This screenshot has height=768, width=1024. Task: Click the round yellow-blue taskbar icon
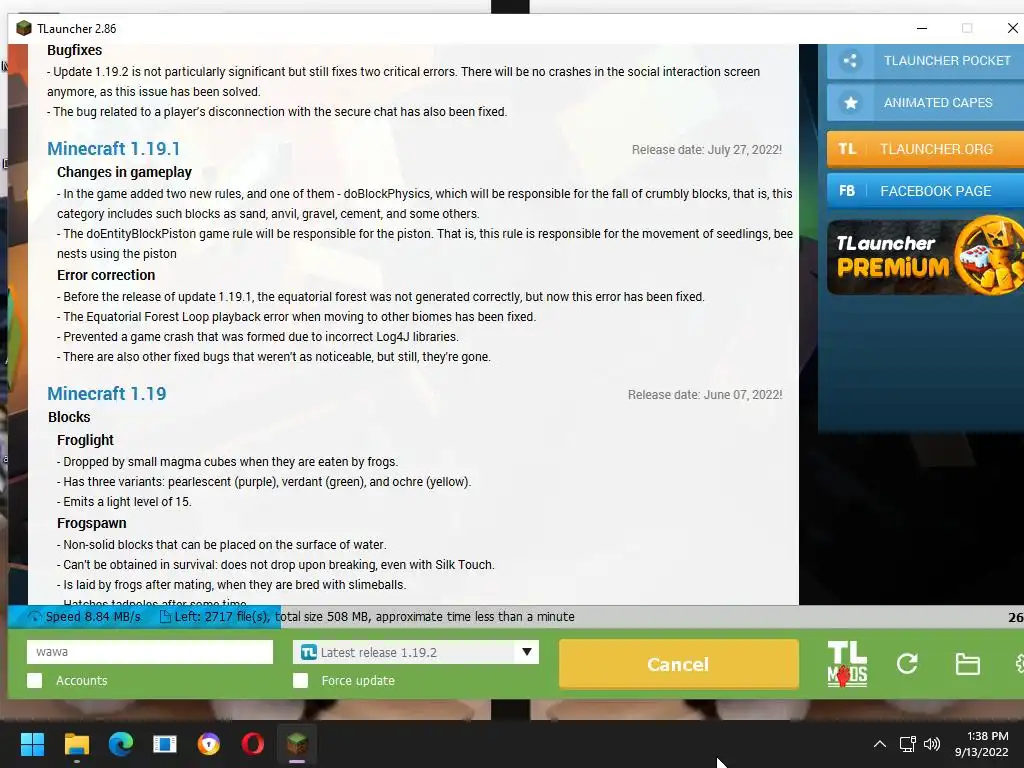209,744
